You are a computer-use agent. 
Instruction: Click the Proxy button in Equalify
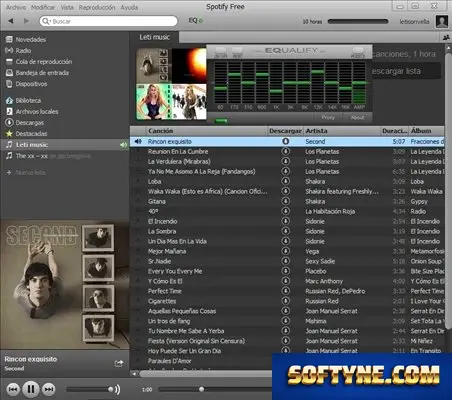click(328, 117)
